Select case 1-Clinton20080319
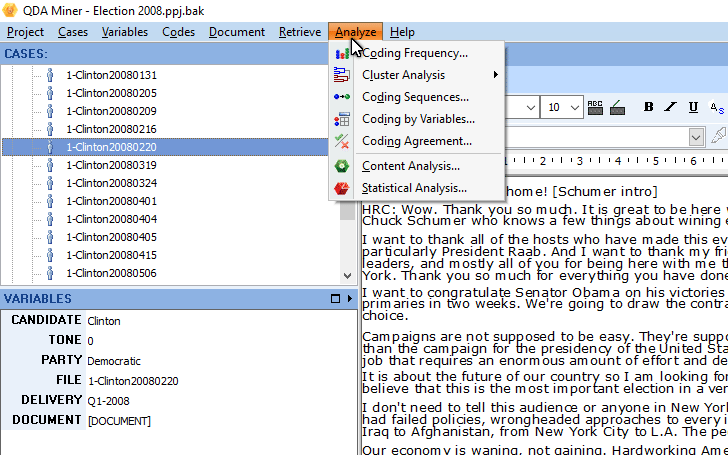 tap(111, 165)
